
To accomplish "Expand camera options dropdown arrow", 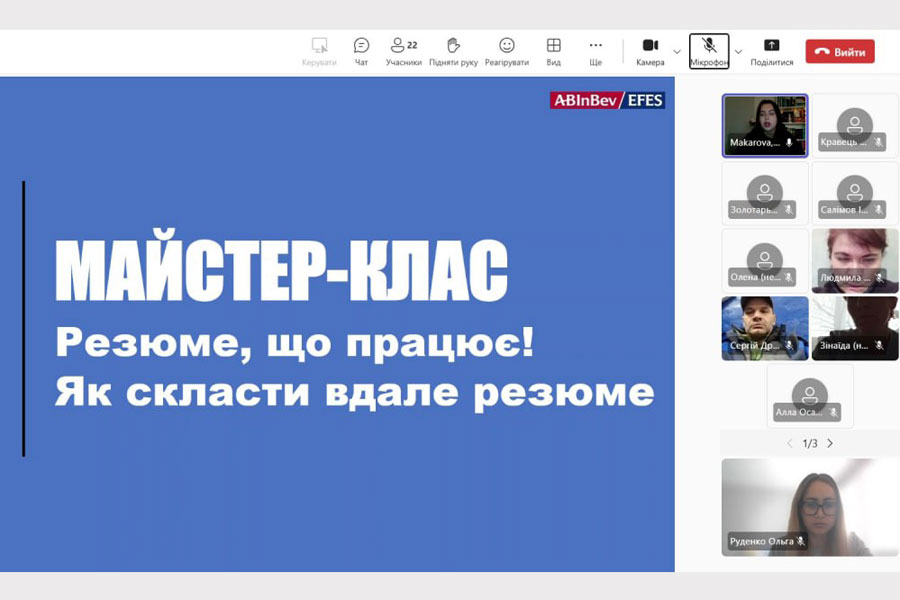I will click(x=677, y=52).
